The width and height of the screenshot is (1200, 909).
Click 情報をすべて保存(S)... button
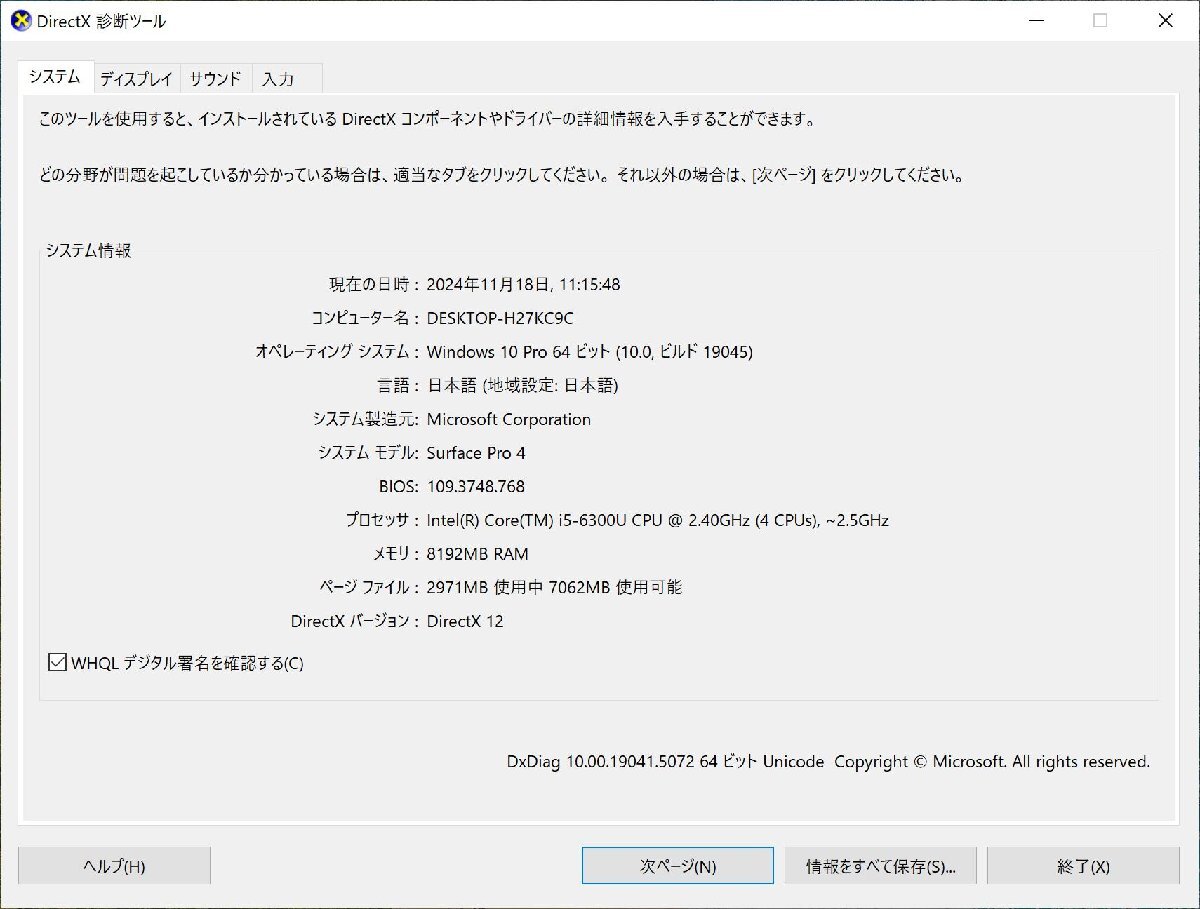tap(881, 866)
